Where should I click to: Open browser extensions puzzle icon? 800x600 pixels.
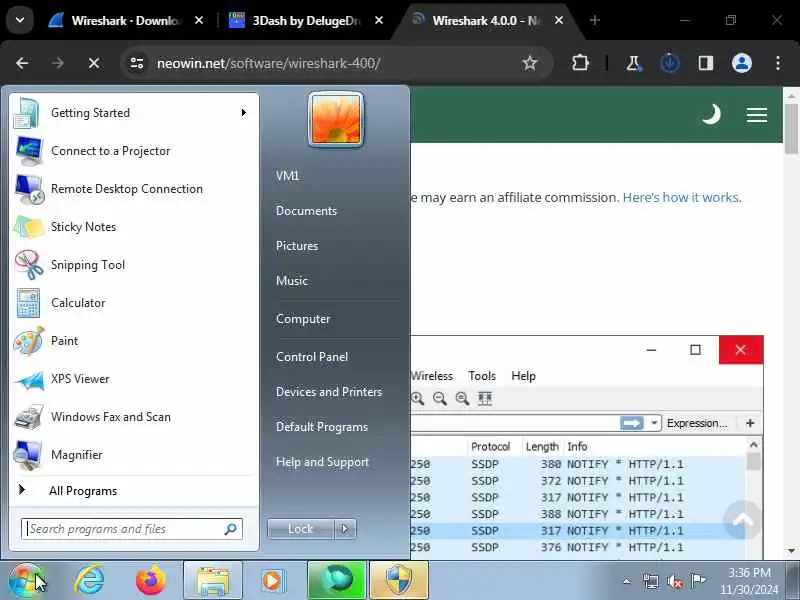[580, 63]
